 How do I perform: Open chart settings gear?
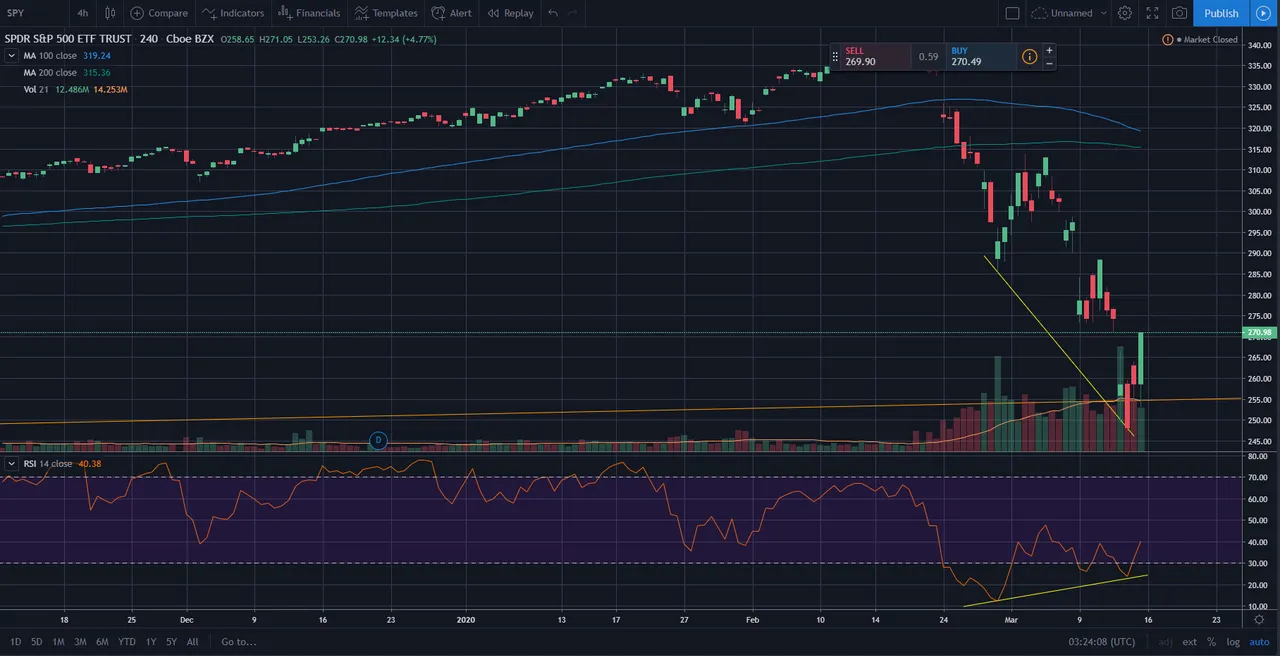1125,13
